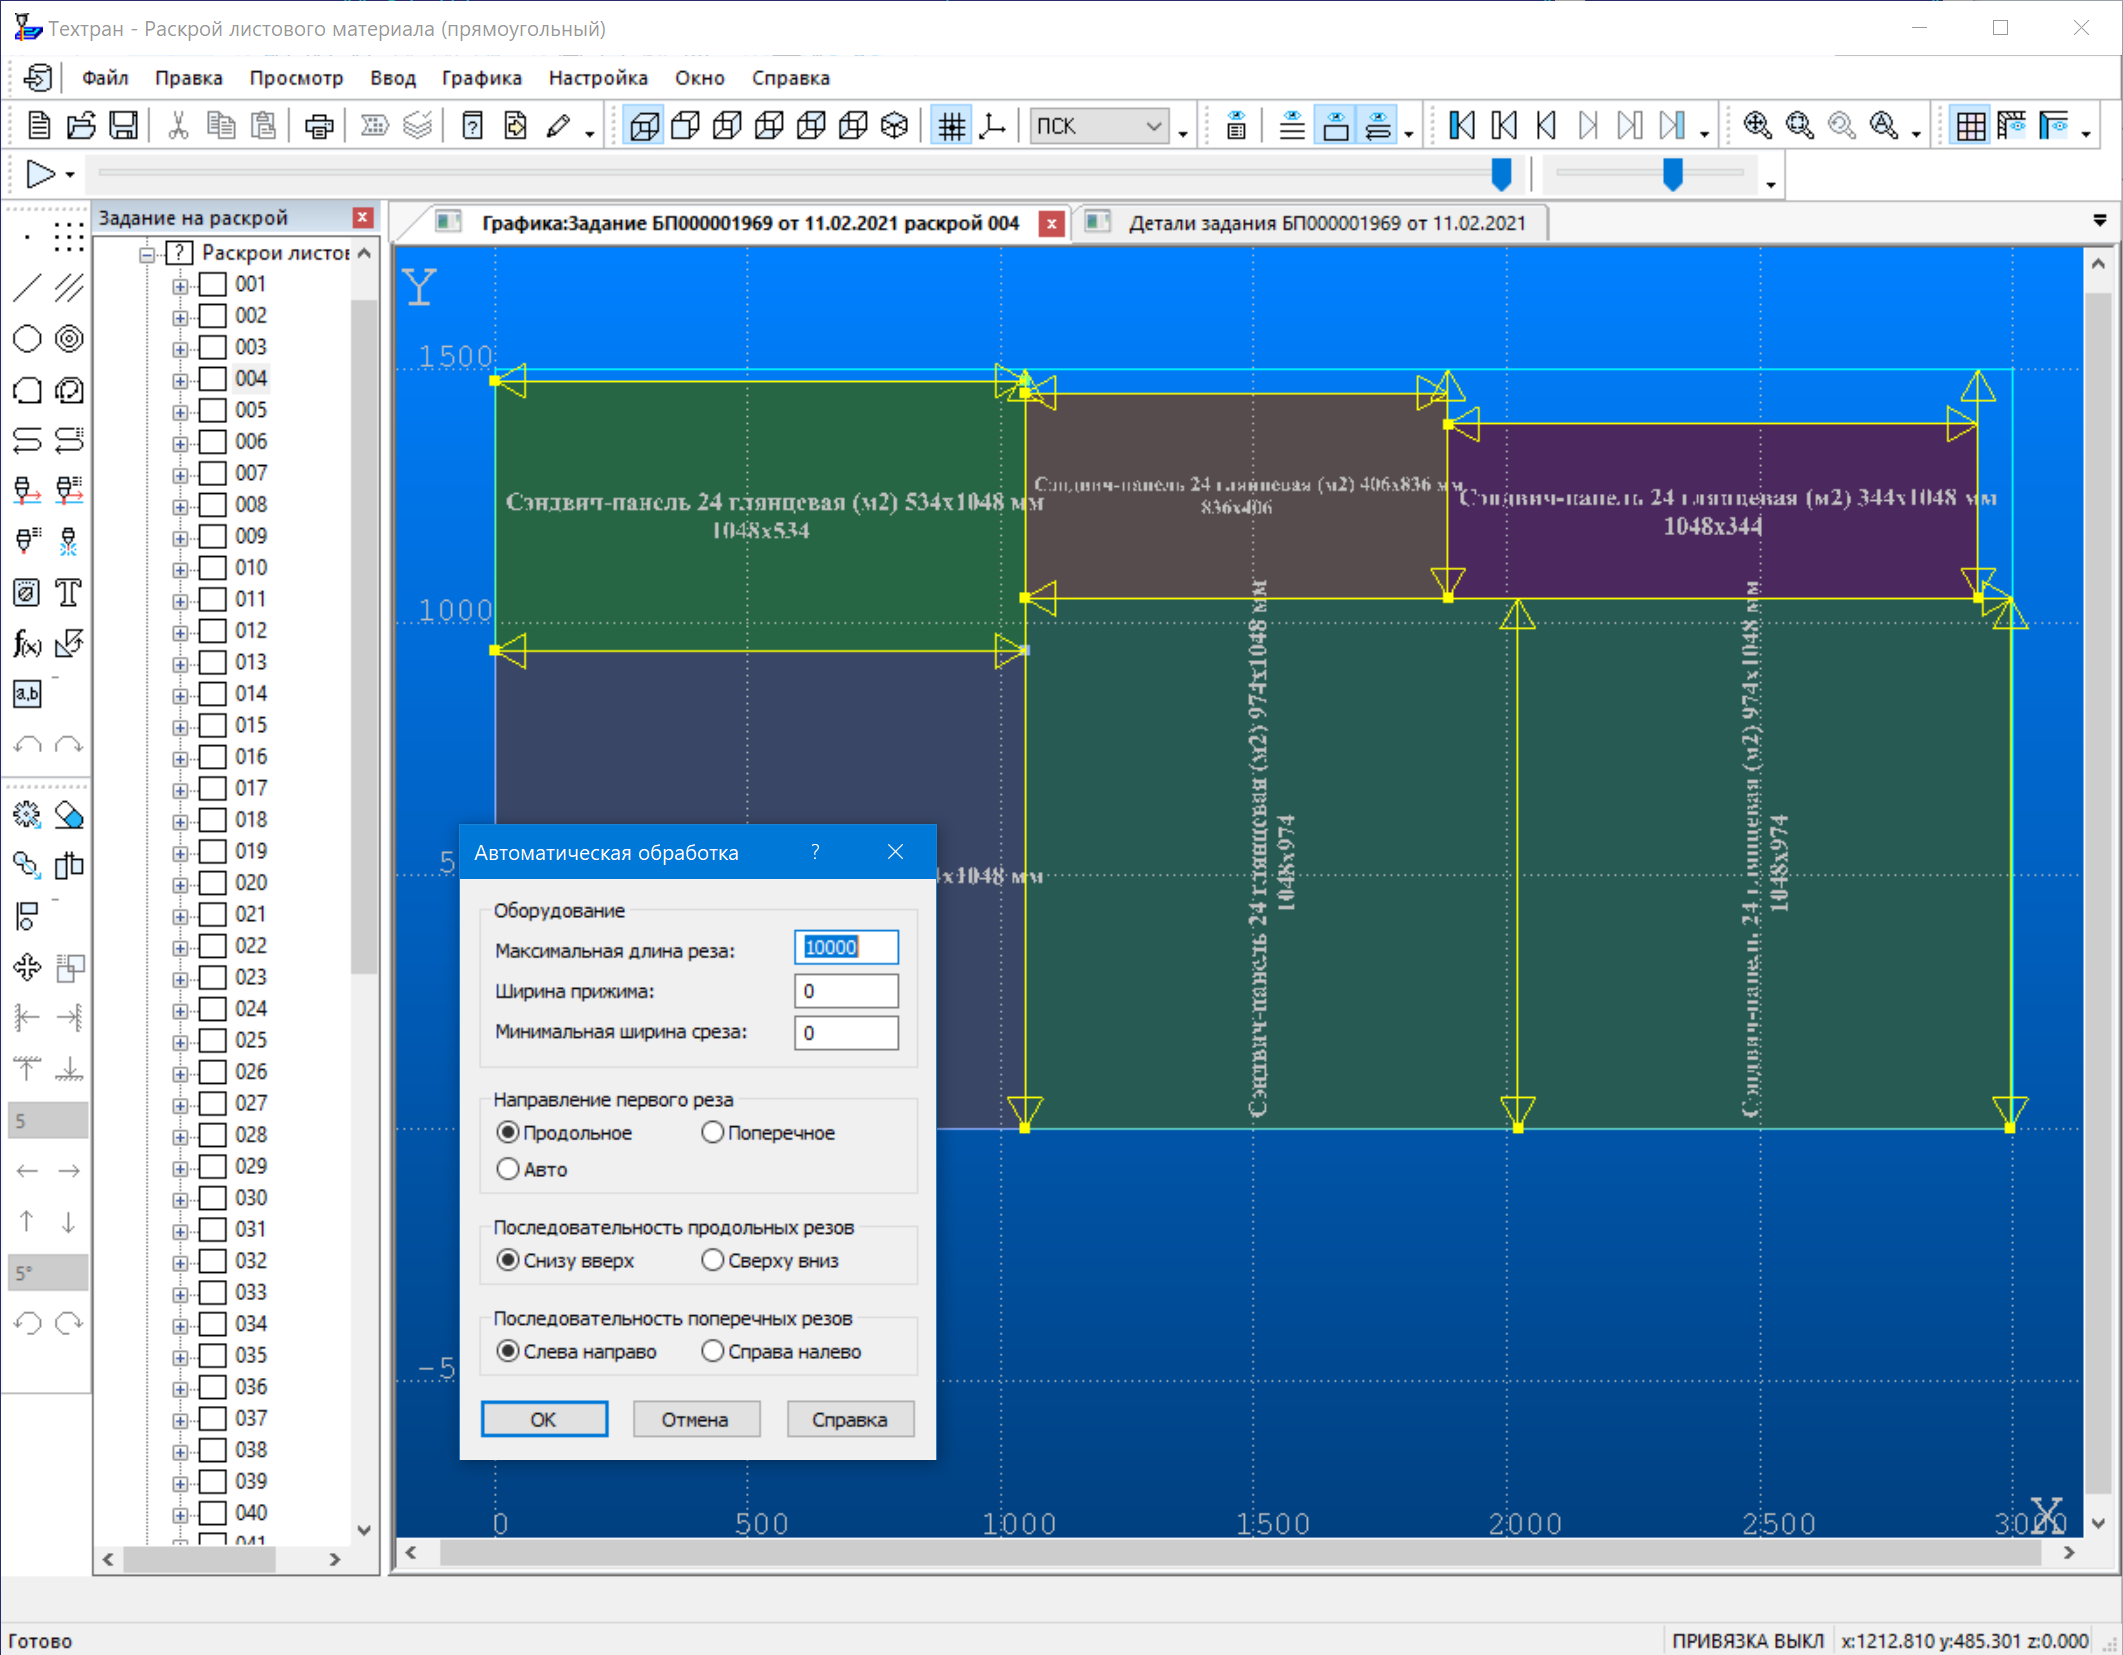Check the box next to sheet 007
This screenshot has width=2123, height=1655.
point(213,473)
